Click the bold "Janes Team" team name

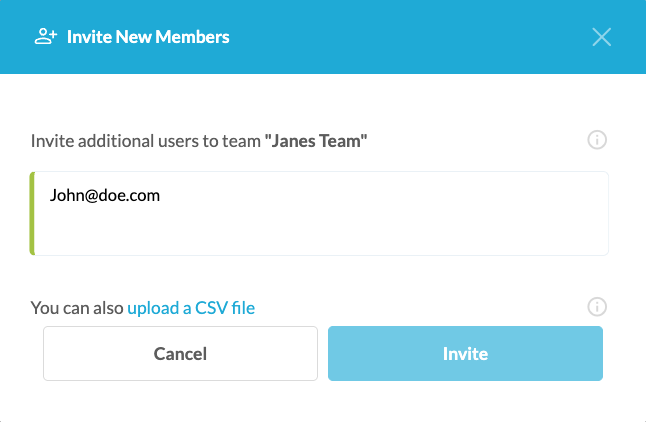[x=316, y=141]
